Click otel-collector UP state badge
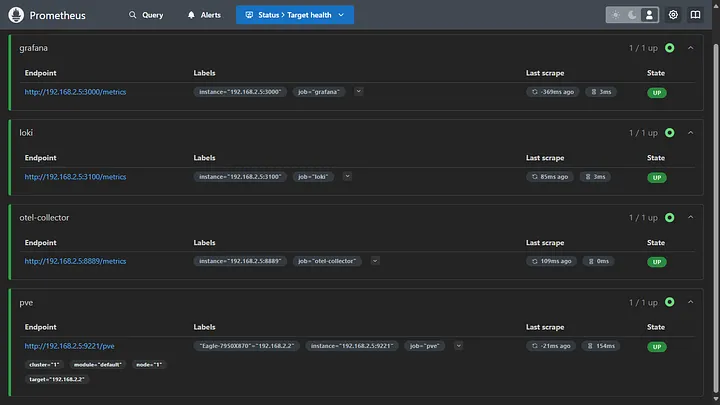Image resolution: width=720 pixels, height=405 pixels. 657,262
